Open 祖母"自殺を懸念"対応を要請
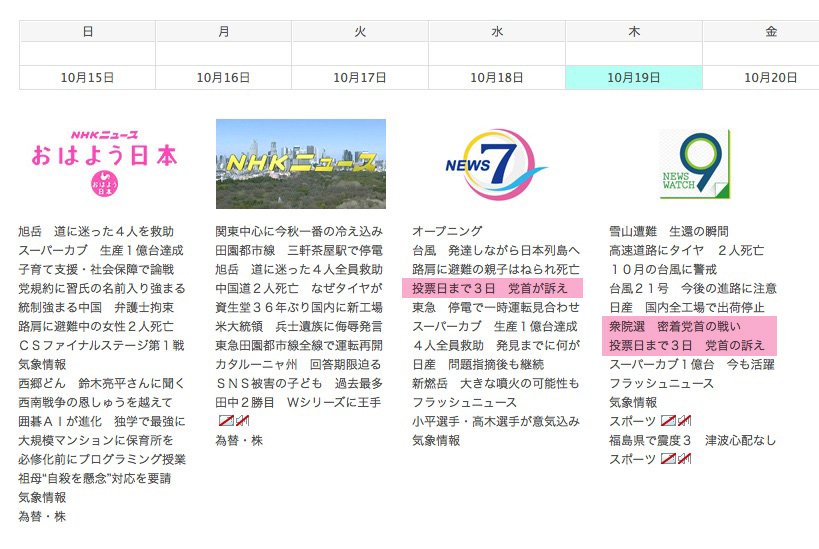819x549 pixels. [x=95, y=478]
